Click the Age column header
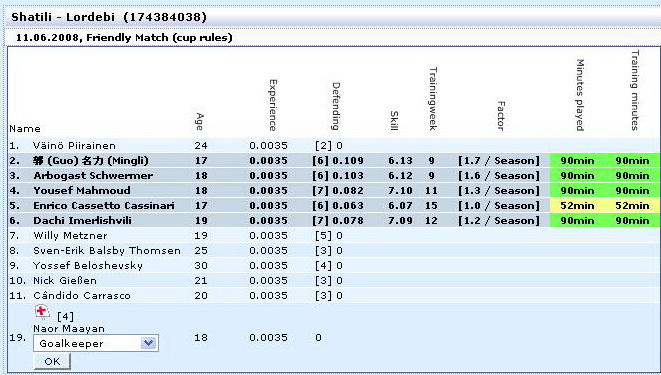The width and height of the screenshot is (661, 375). pyautogui.click(x=200, y=122)
